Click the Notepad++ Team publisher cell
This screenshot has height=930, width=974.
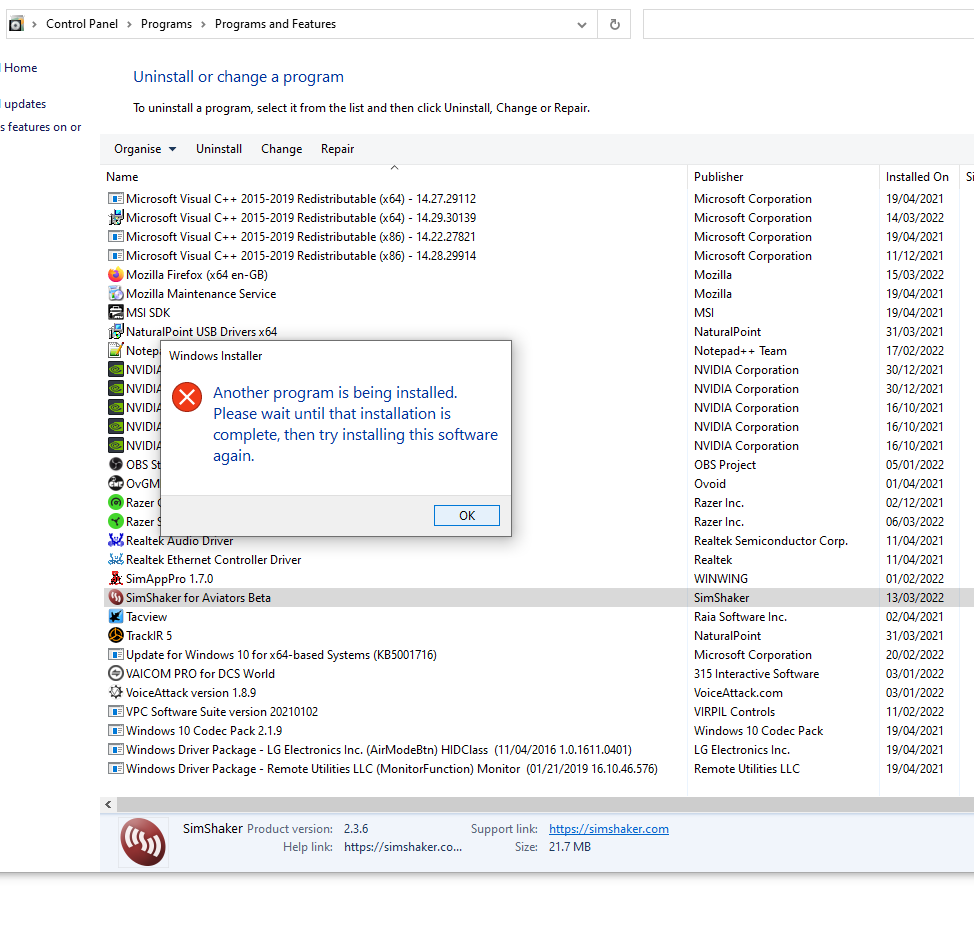740,351
